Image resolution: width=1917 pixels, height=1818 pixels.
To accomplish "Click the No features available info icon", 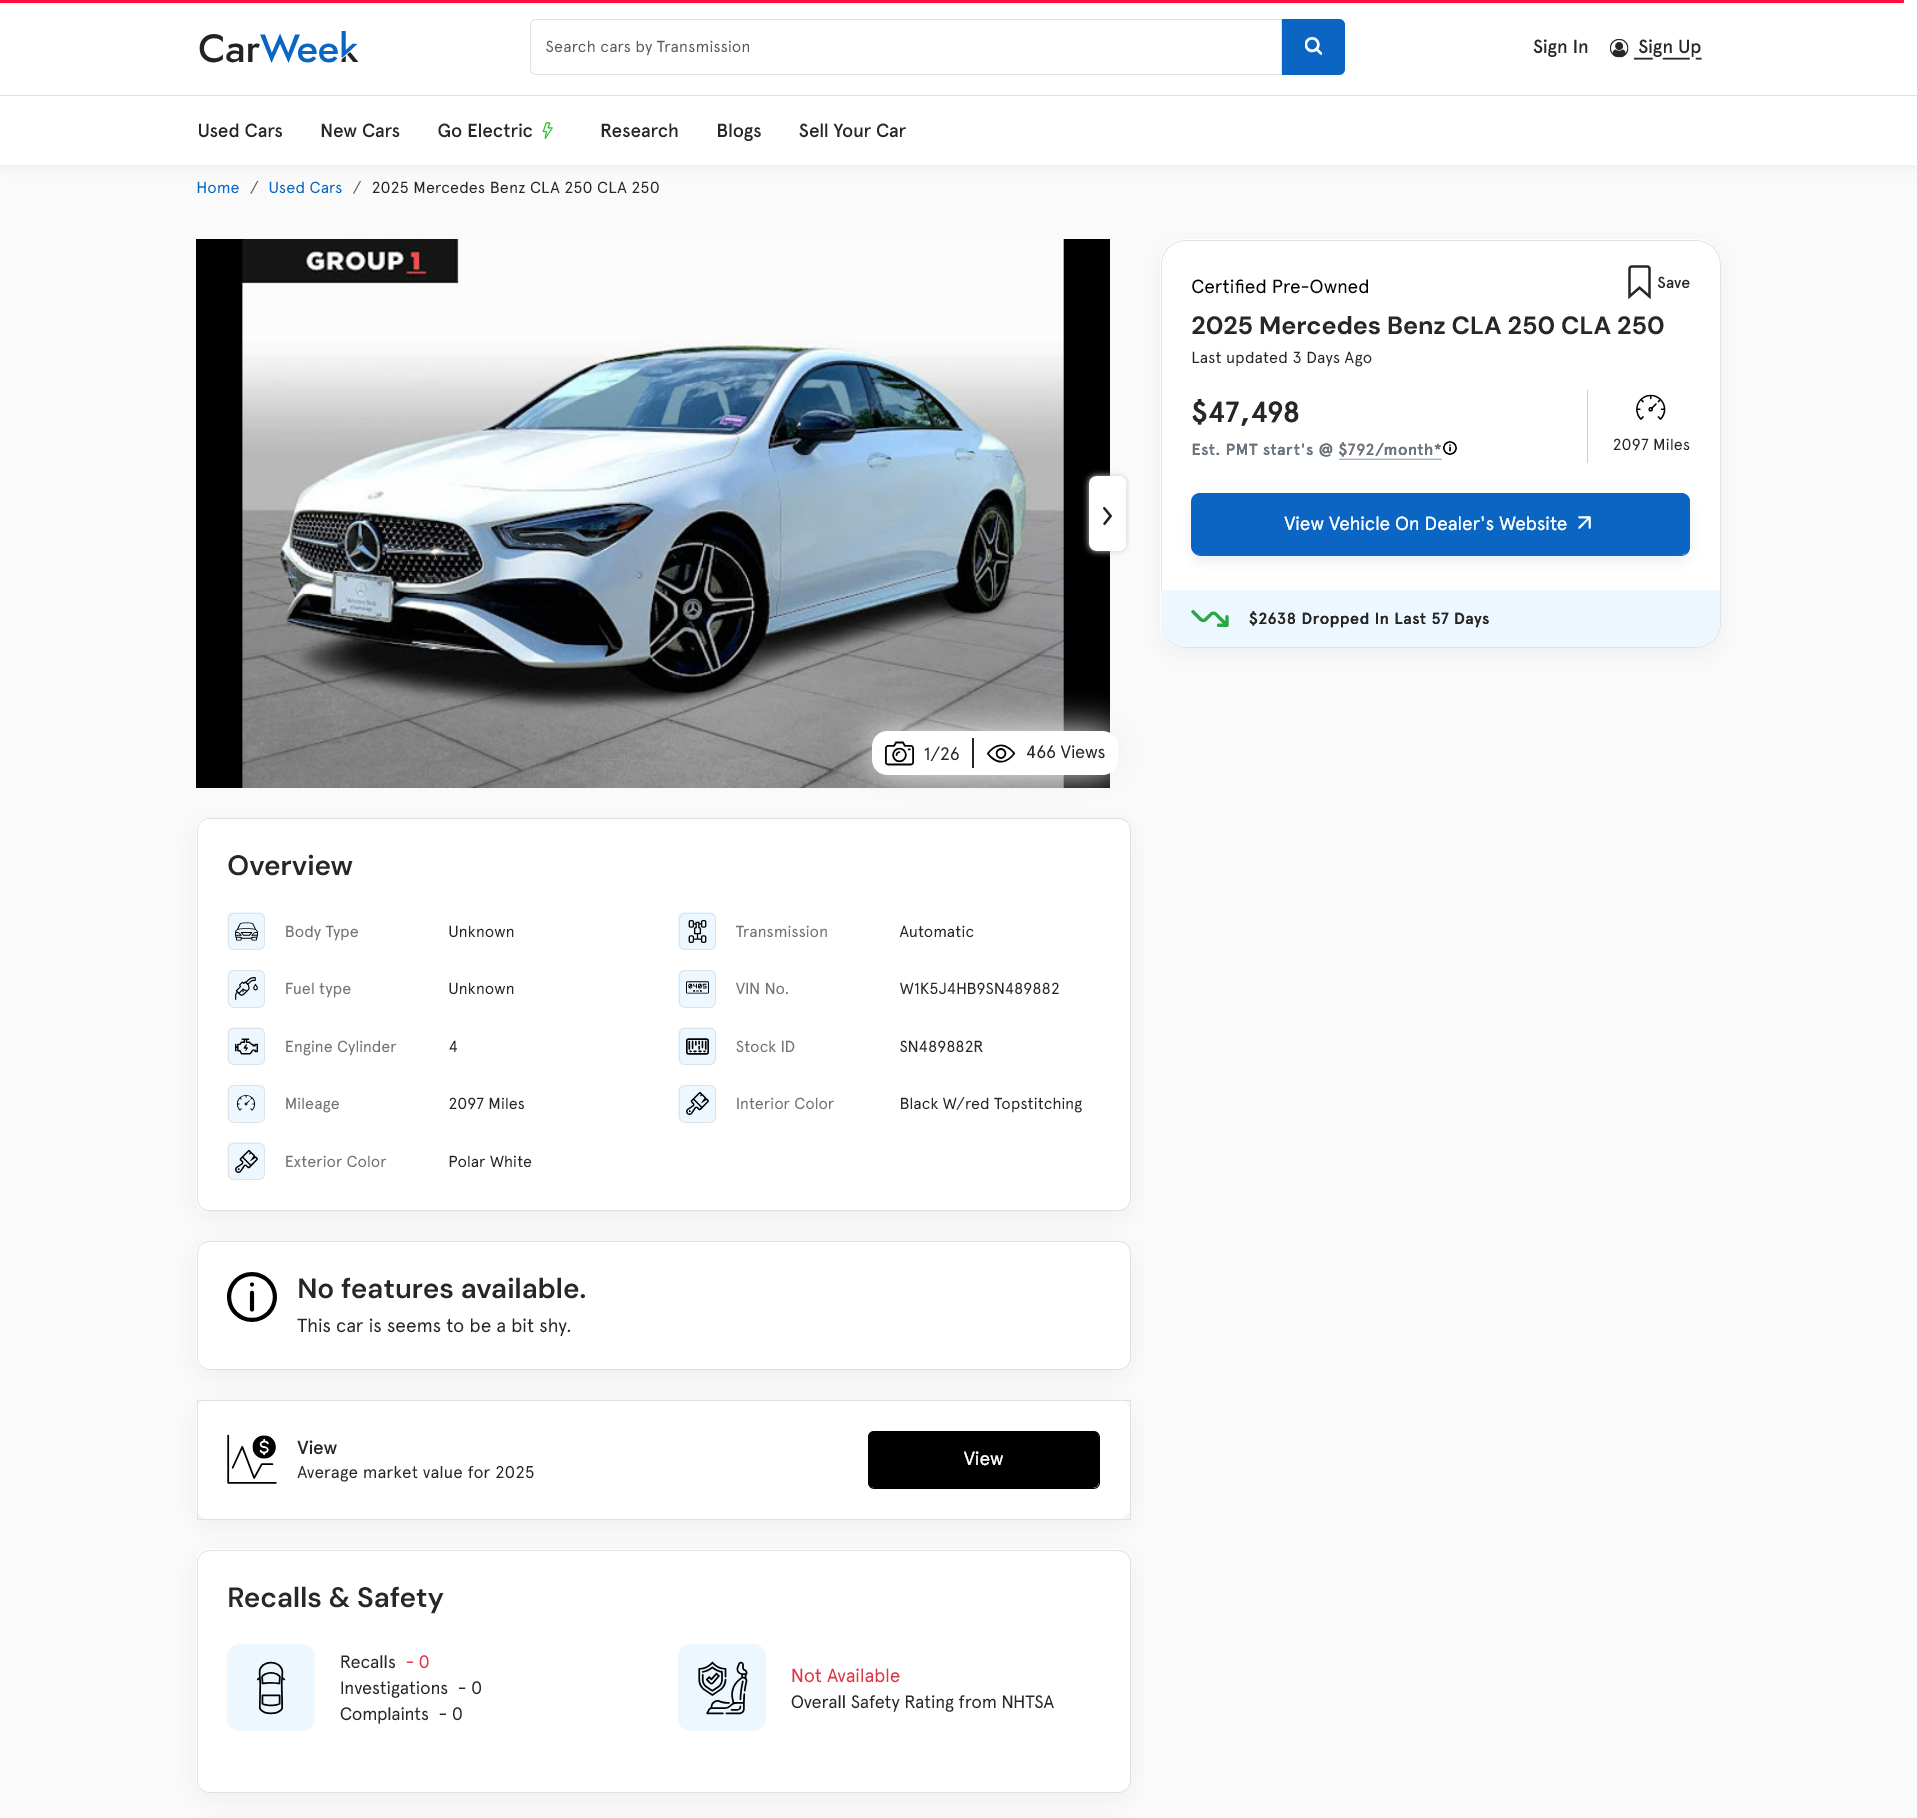I will click(x=252, y=1297).
